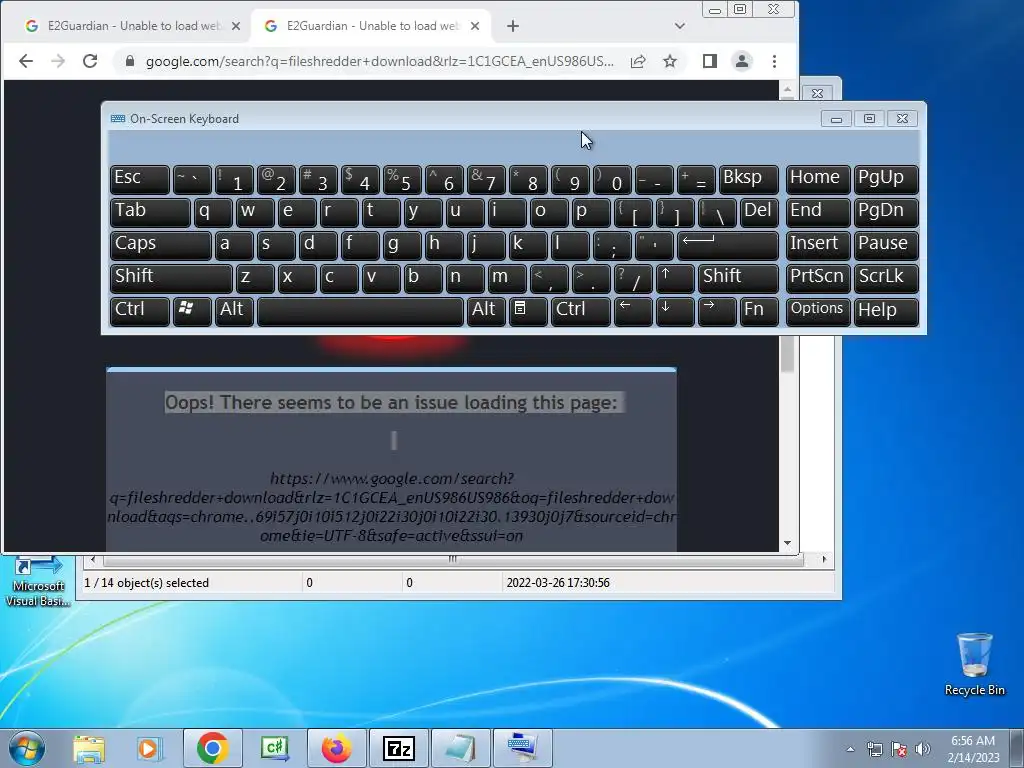Click the left arrow key
This screenshot has width=1024, height=768.
[633, 311]
